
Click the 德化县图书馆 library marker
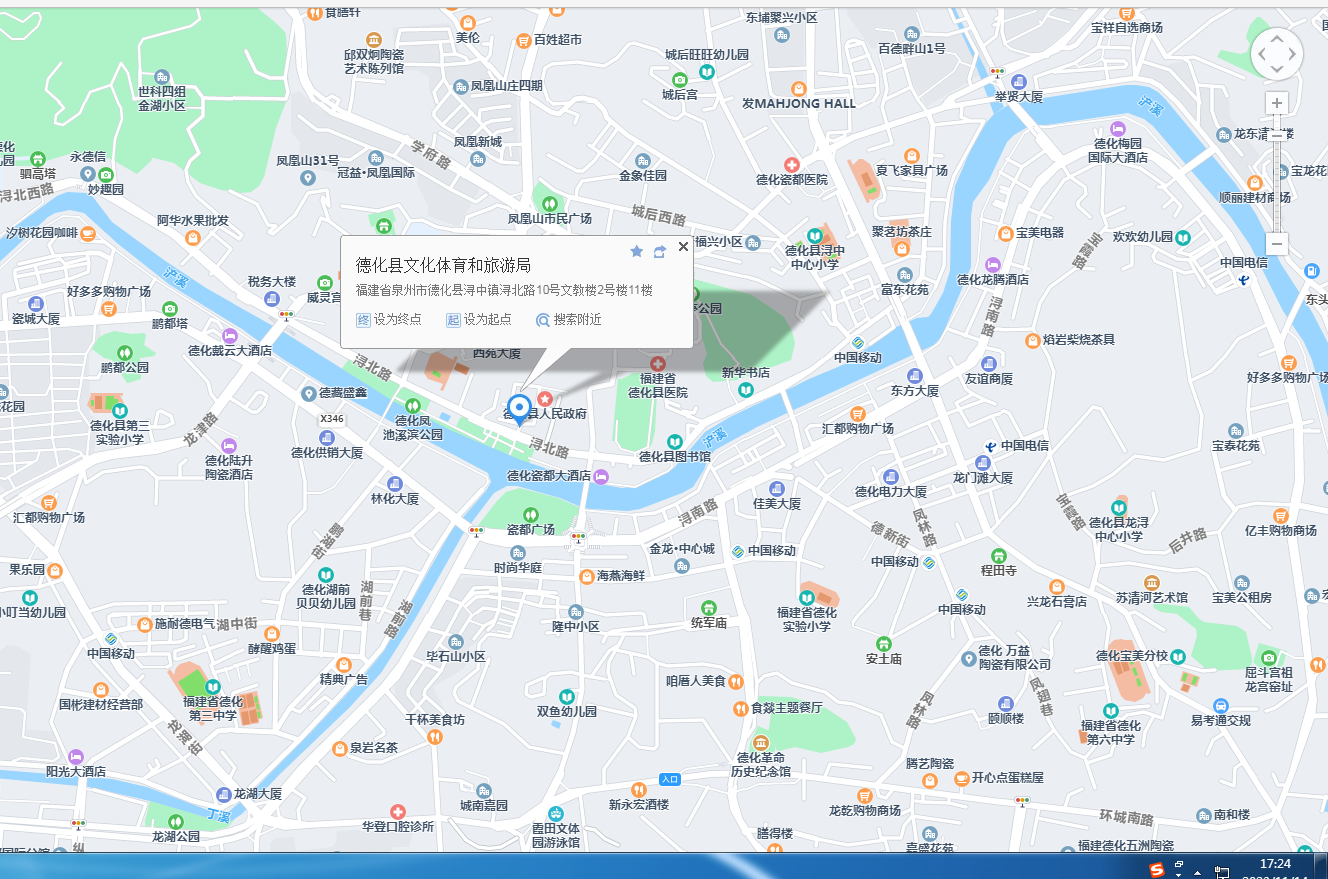(x=675, y=441)
